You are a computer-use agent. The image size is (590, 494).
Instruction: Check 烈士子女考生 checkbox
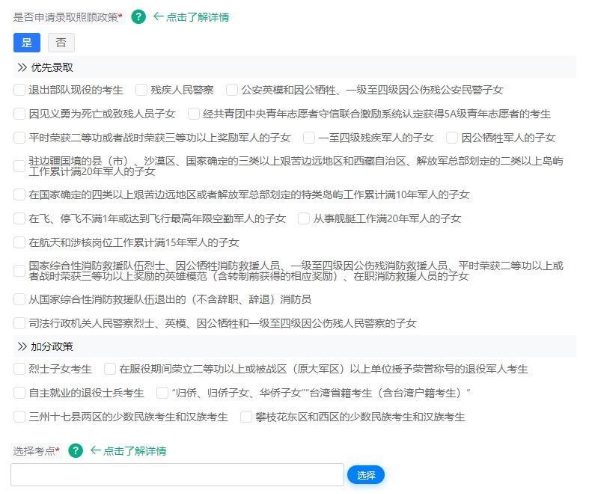[x=19, y=369]
